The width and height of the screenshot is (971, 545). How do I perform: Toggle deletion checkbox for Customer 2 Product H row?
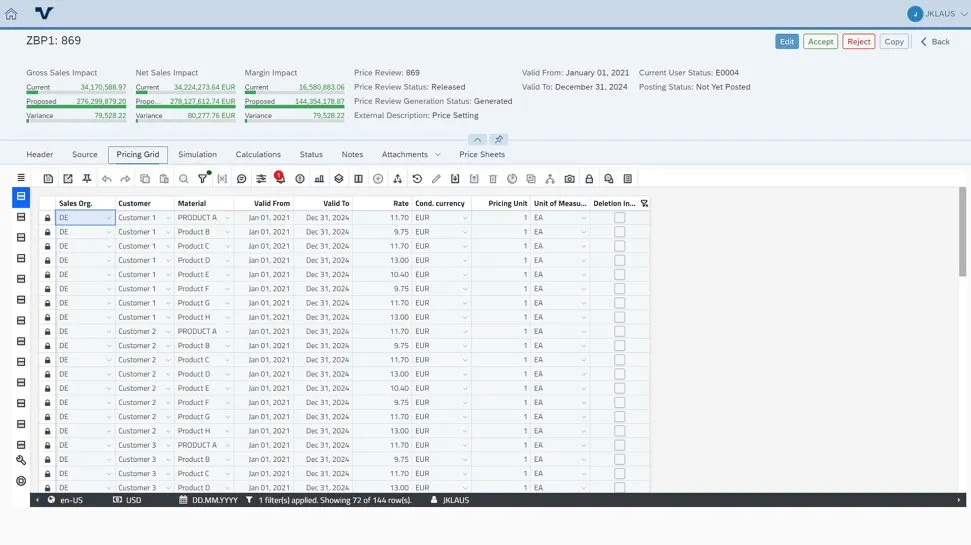[619, 431]
